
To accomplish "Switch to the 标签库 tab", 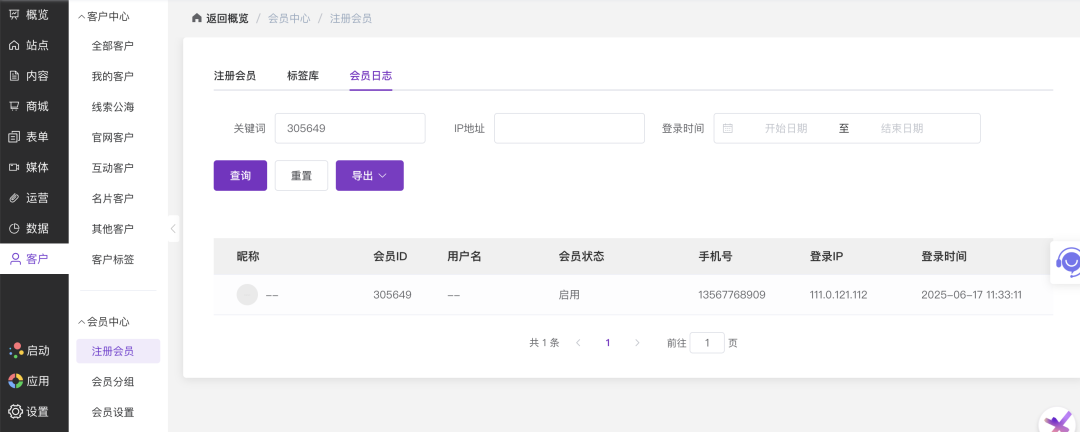I will (x=302, y=76).
